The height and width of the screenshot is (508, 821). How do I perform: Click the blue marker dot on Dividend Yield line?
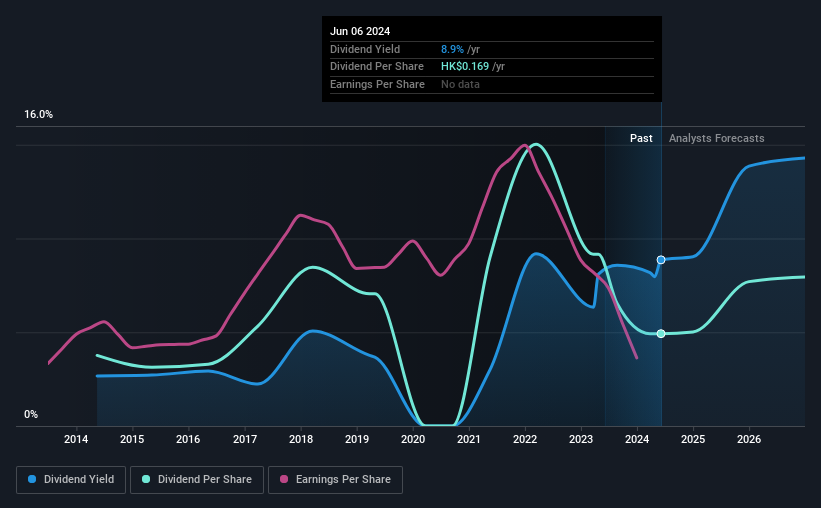click(661, 260)
